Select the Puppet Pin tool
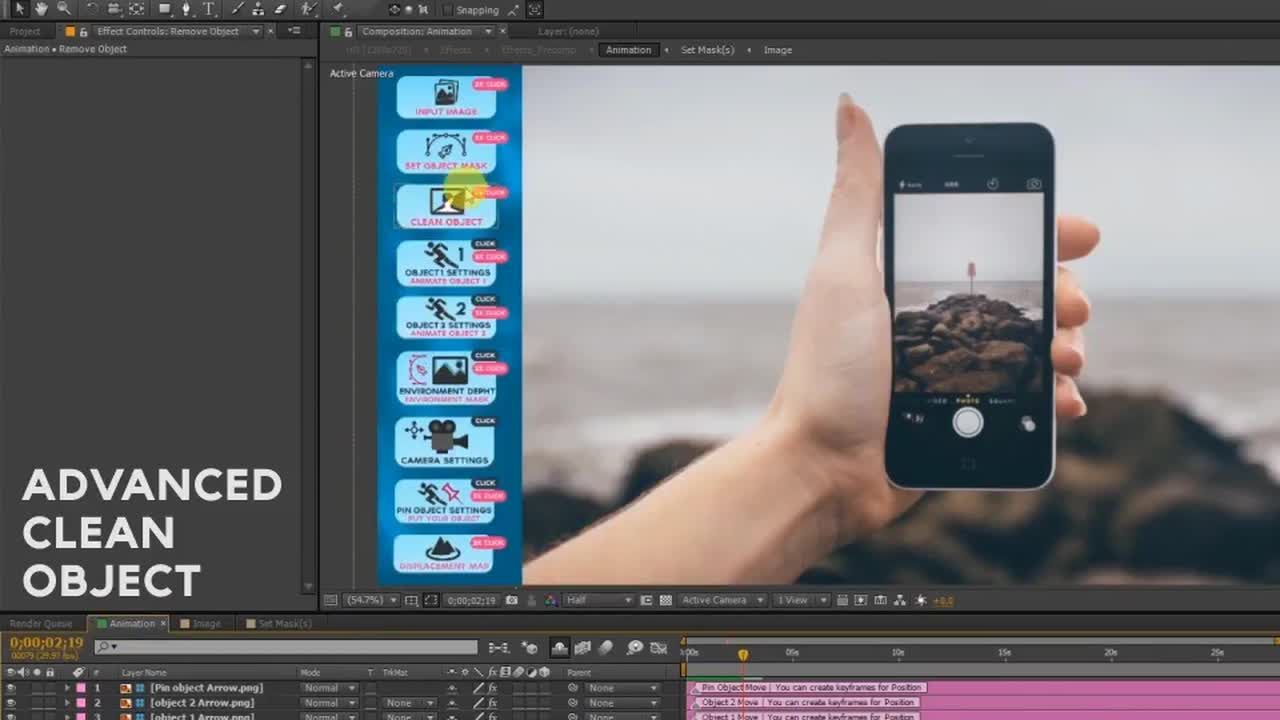 [339, 9]
